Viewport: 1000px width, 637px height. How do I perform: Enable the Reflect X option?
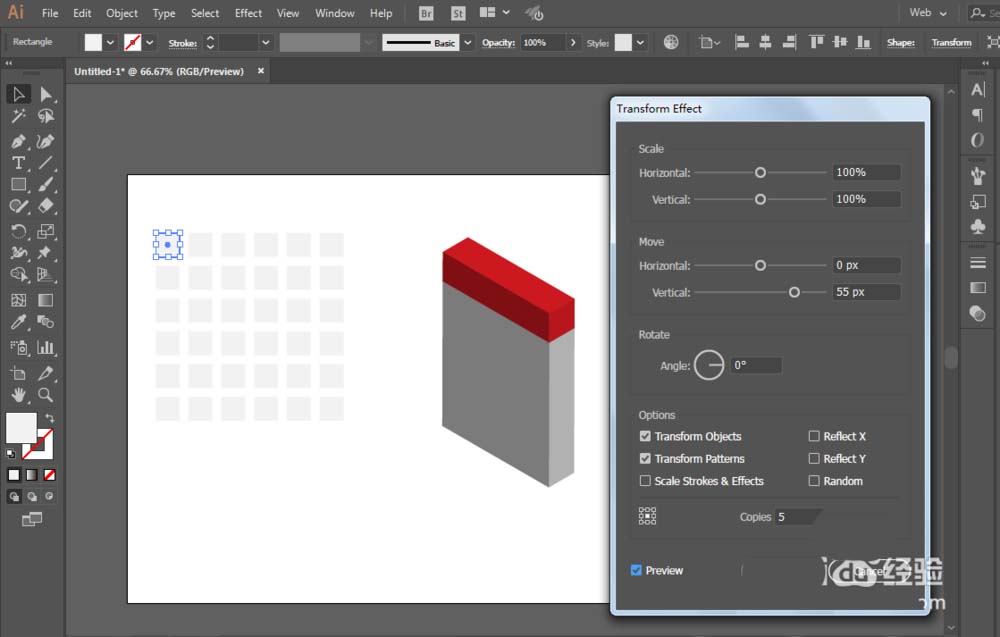814,437
